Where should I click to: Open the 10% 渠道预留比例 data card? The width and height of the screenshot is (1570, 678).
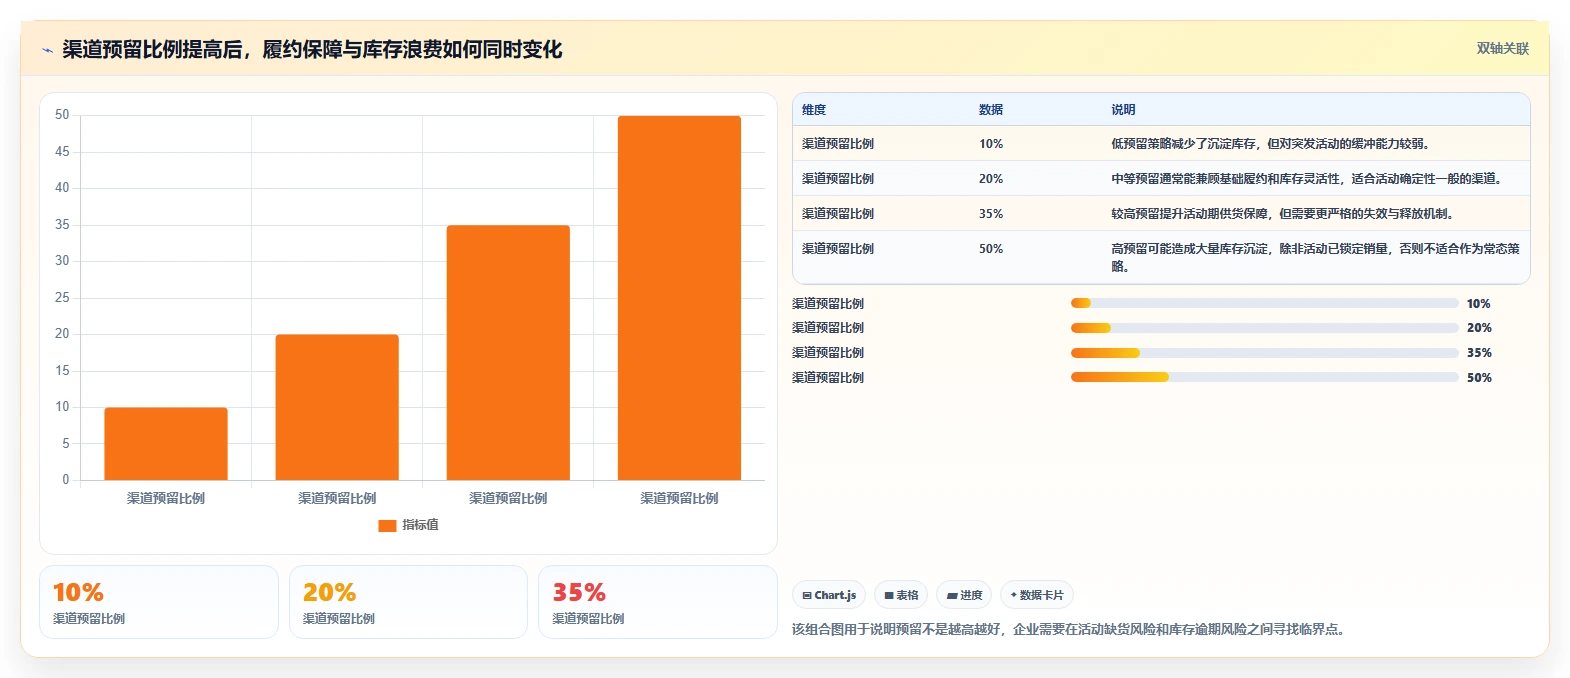tap(159, 602)
